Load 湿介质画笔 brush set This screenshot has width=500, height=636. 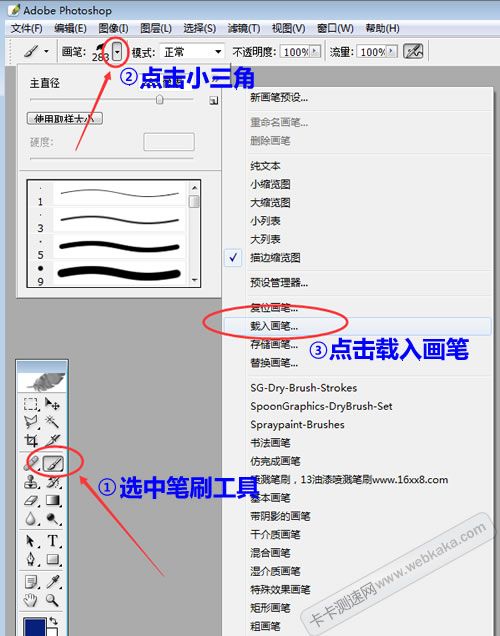(275, 571)
